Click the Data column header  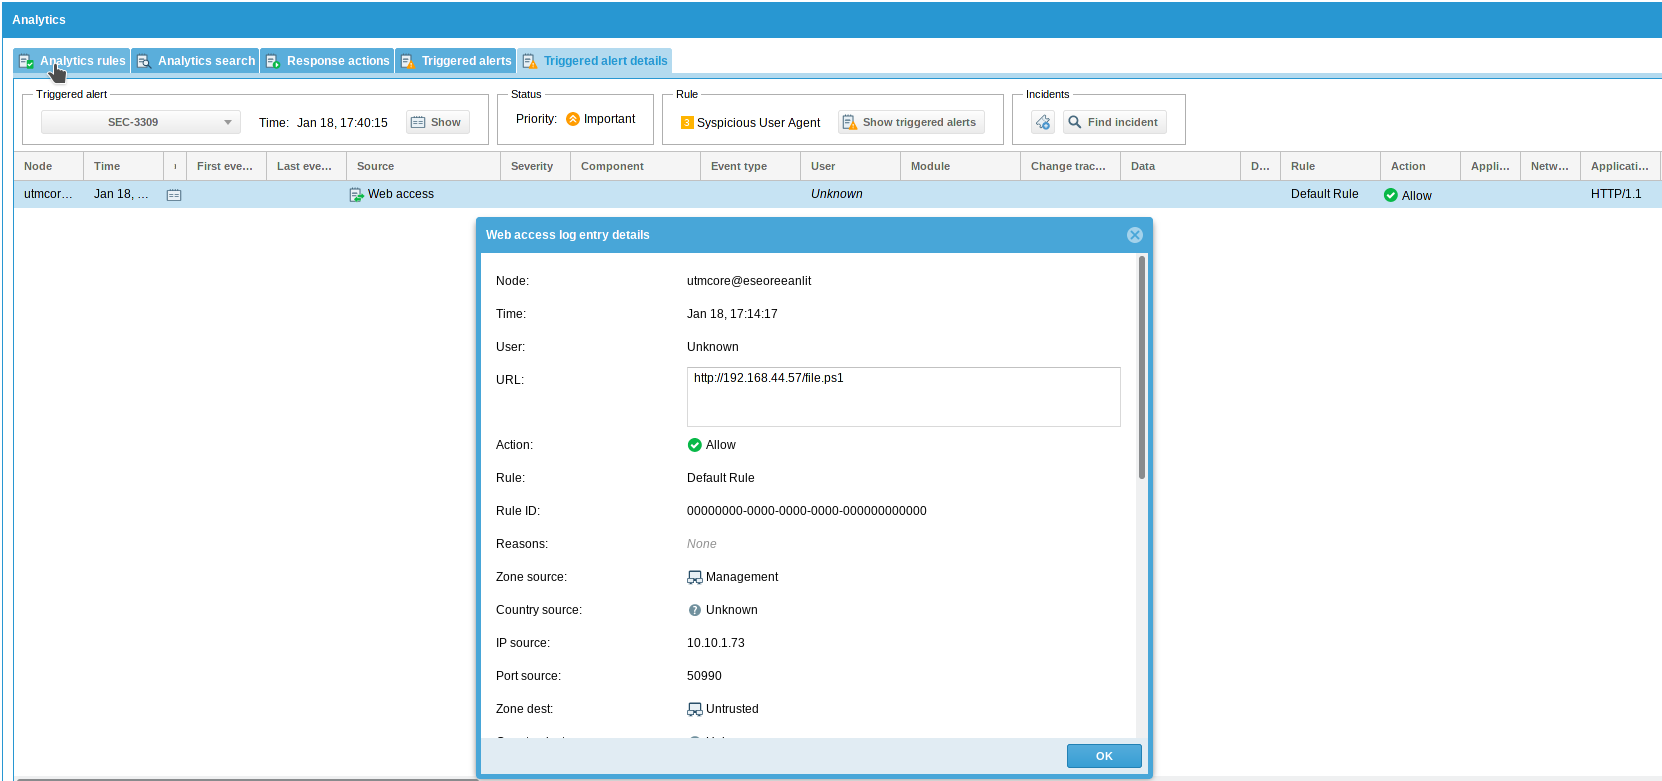tap(1180, 166)
